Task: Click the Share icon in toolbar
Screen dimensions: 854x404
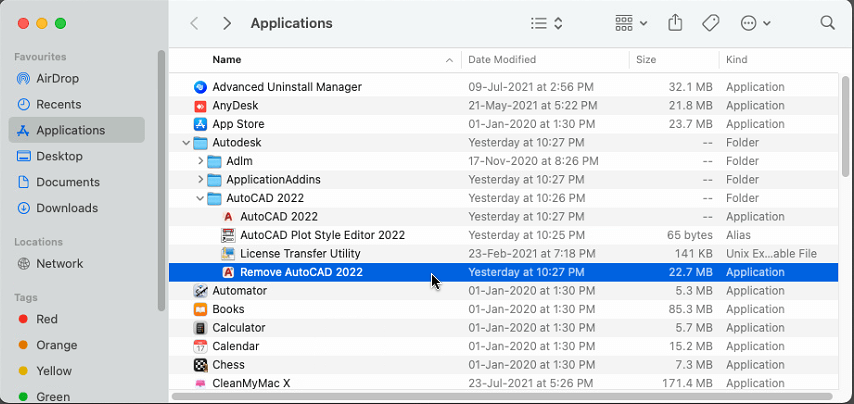Action: [x=674, y=23]
